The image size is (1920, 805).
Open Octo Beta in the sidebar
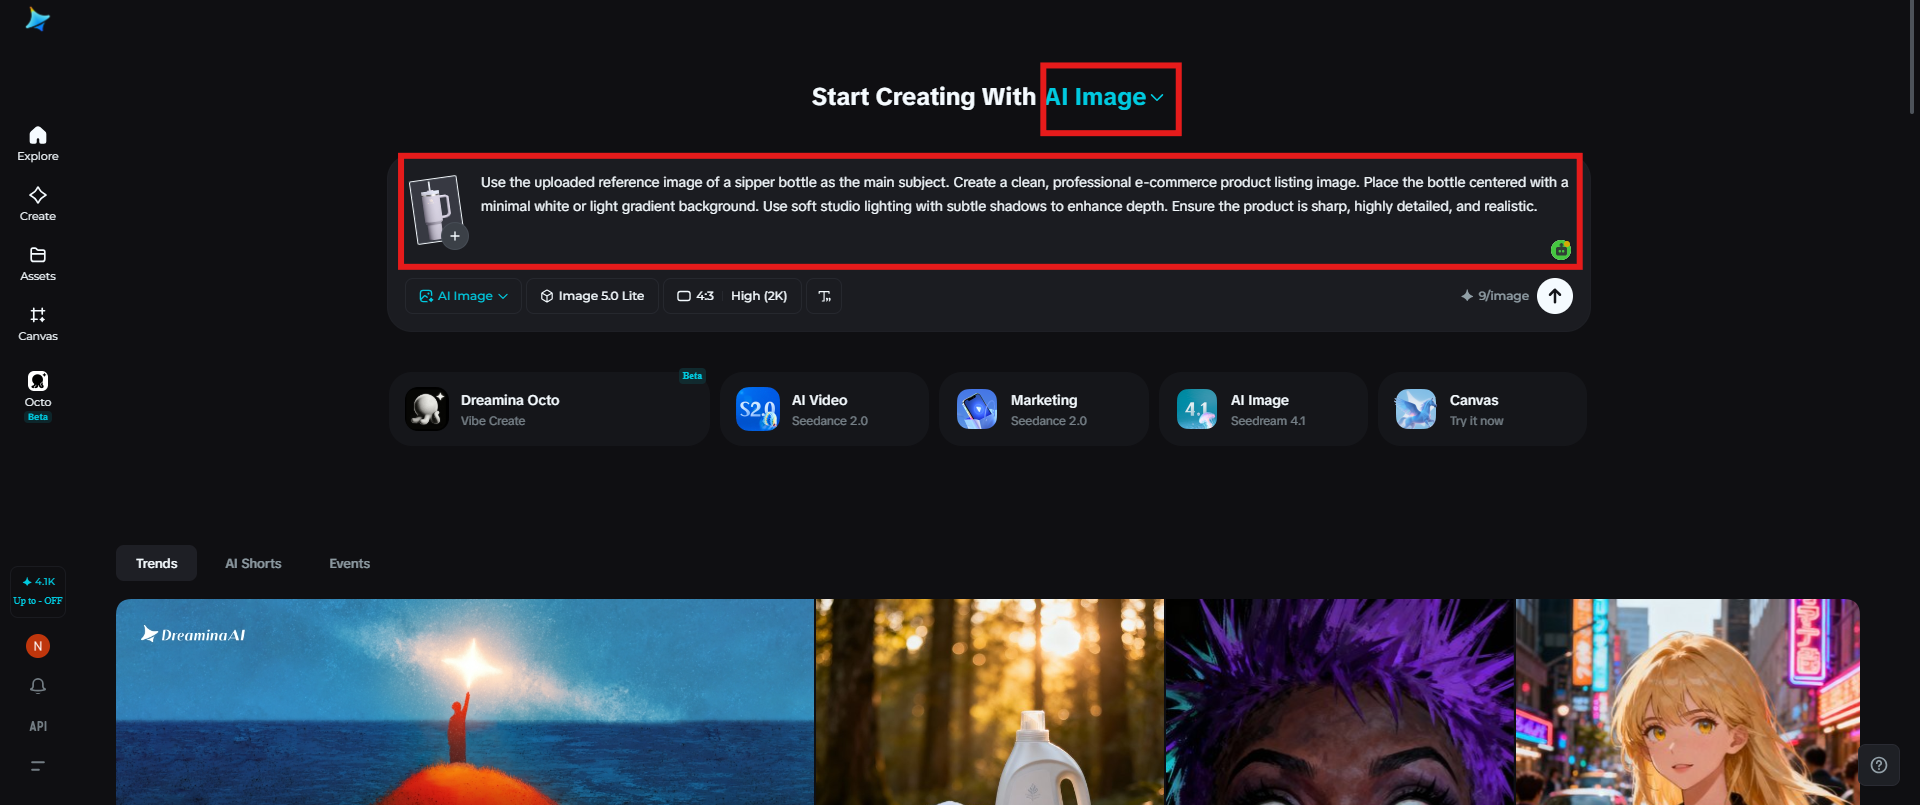[x=38, y=395]
